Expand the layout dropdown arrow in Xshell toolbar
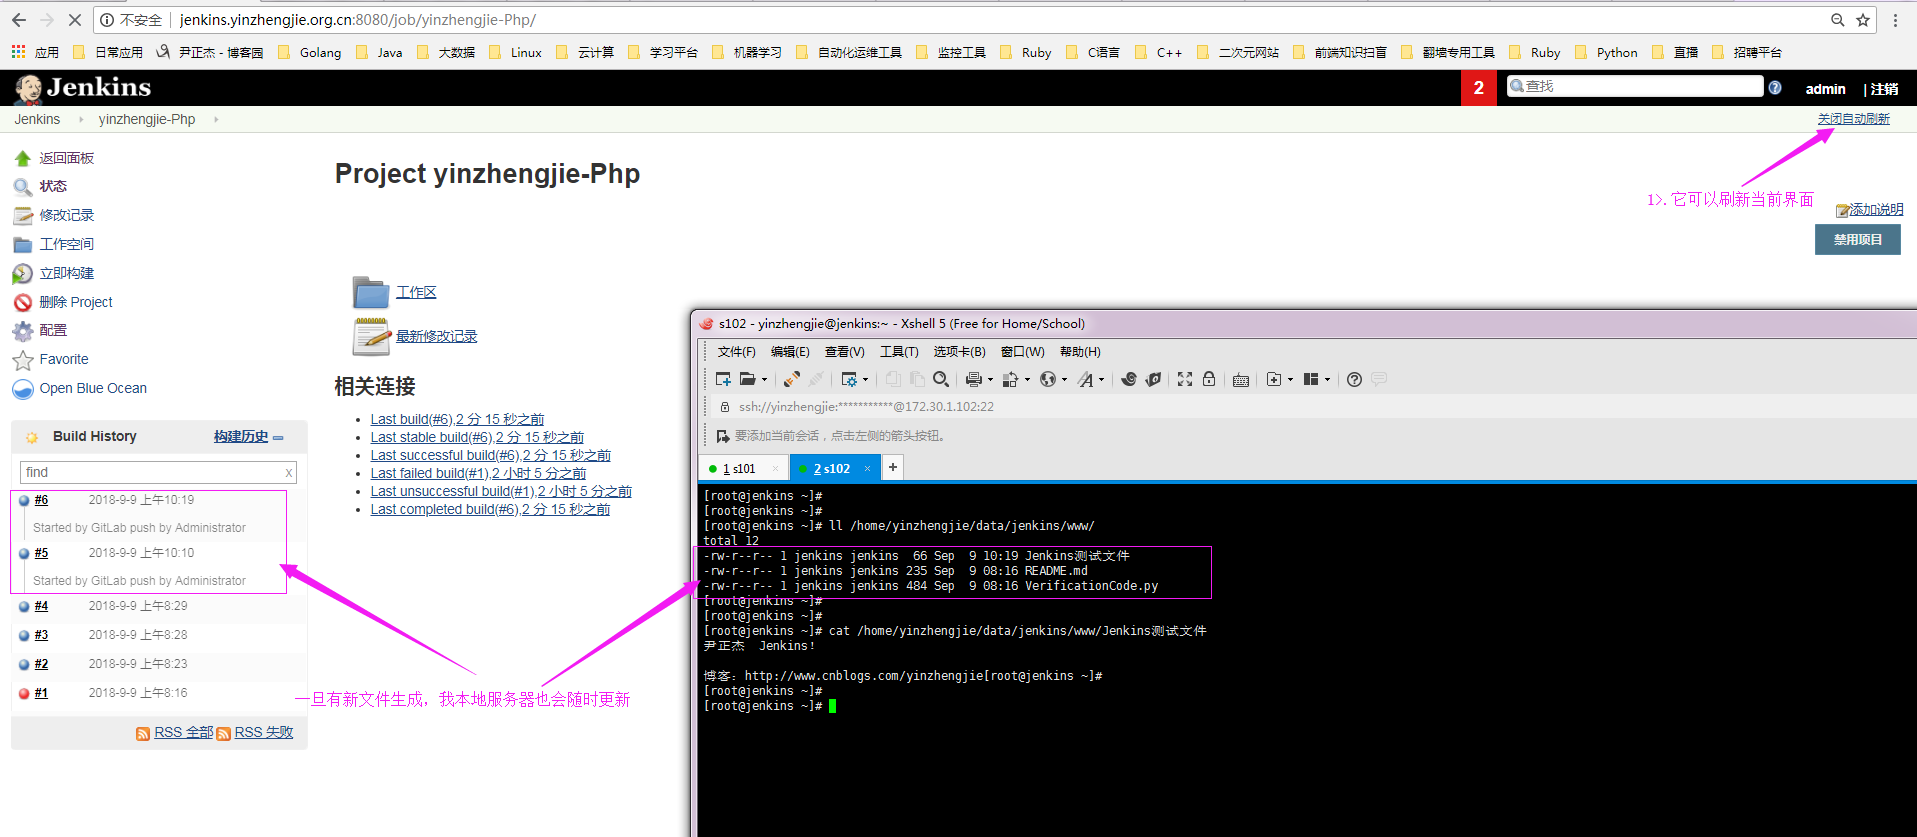Image resolution: width=1917 pixels, height=837 pixels. (x=1327, y=379)
